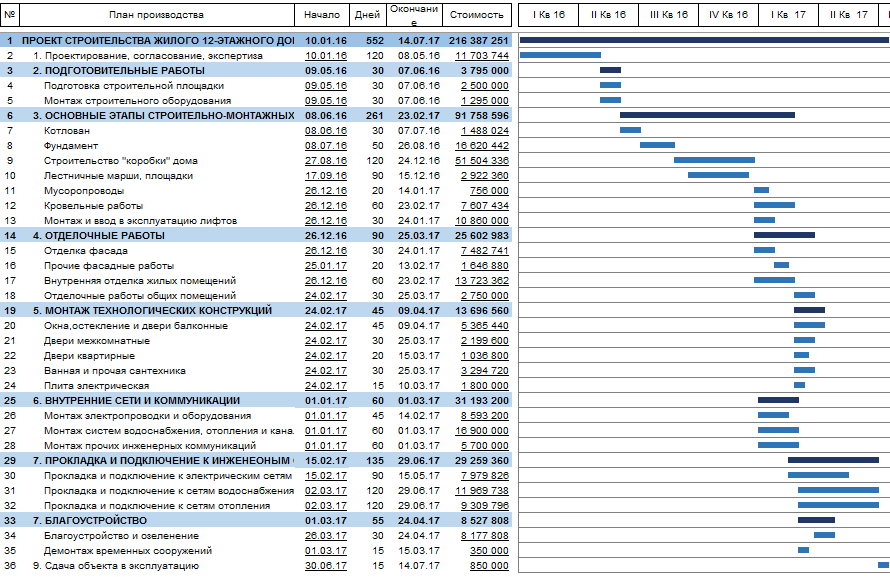Image resolution: width=890 pixels, height=577 pixels.
Task: Click task 'Монтаж электропроводки и оборудования'
Action: [x=148, y=416]
